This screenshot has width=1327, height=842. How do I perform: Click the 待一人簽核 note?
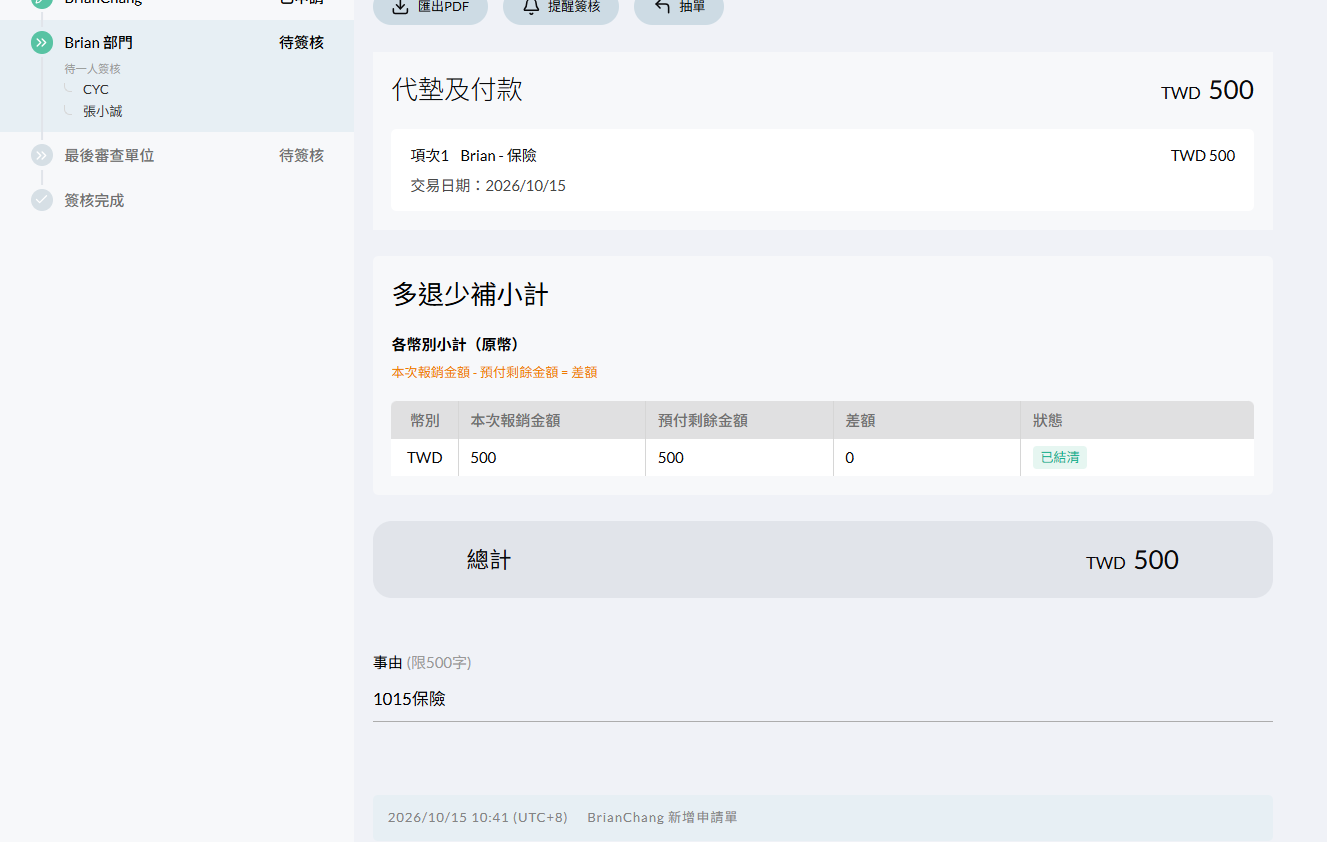click(x=92, y=69)
